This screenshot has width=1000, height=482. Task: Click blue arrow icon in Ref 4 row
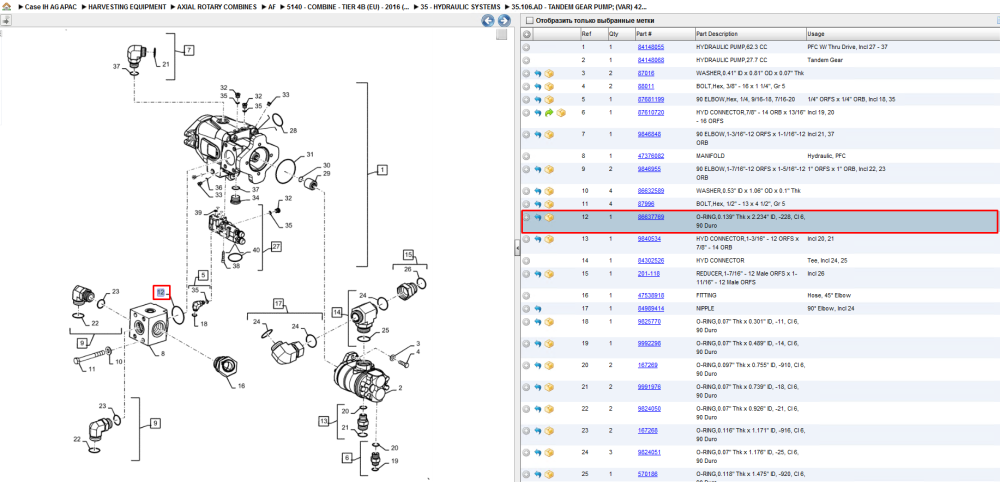pyautogui.click(x=538, y=87)
